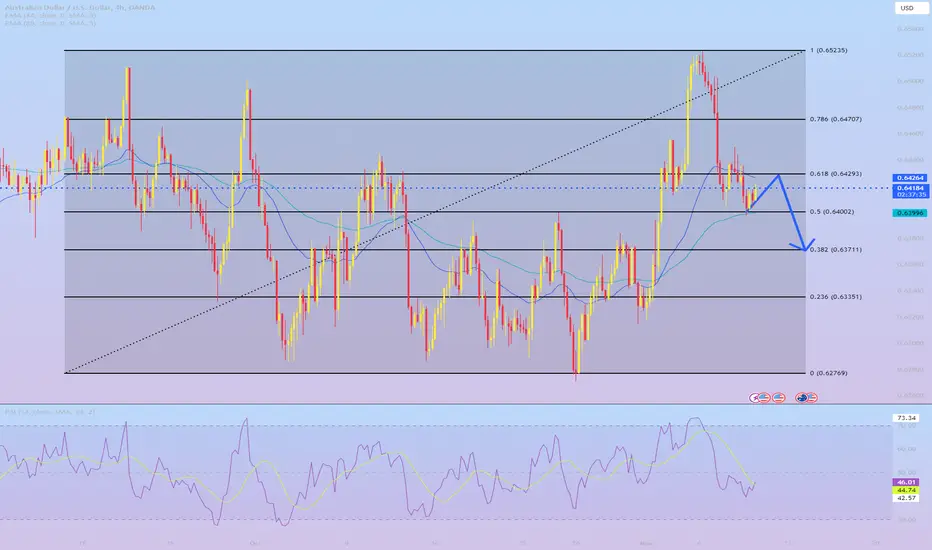Select the 0.236 (0.63351) Fibonacci label

click(835, 297)
